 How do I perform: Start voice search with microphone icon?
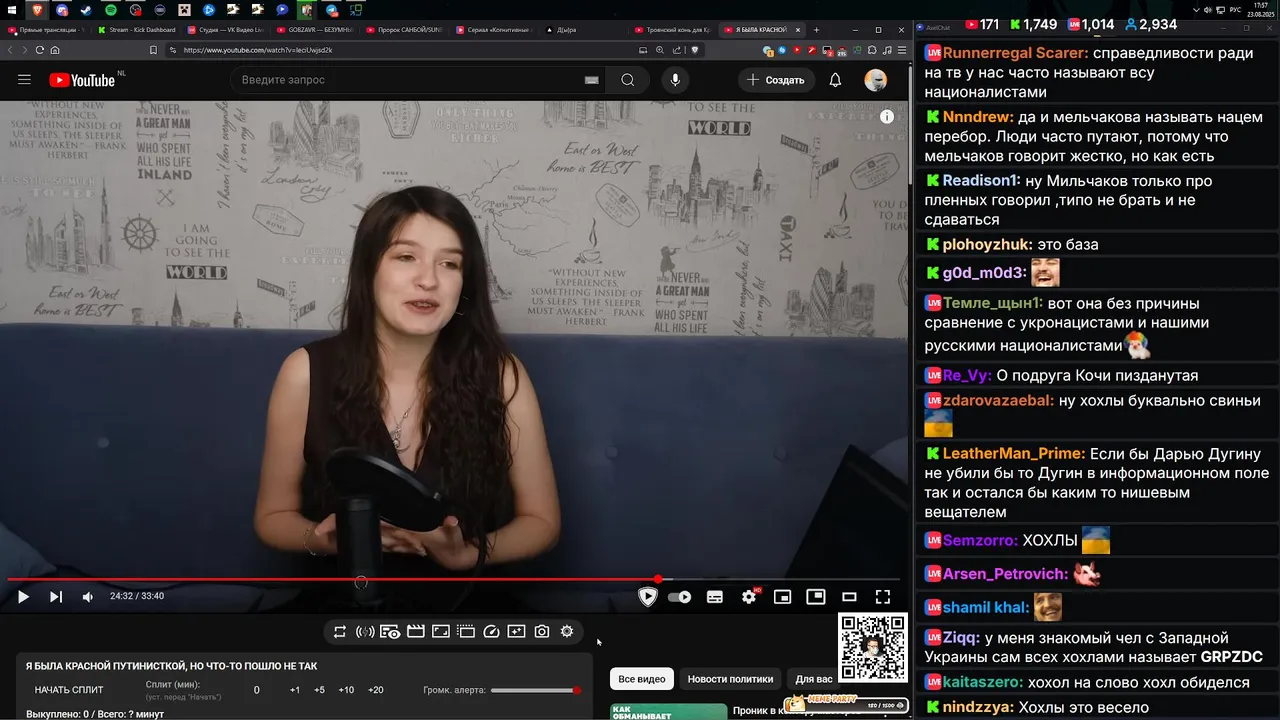click(675, 80)
